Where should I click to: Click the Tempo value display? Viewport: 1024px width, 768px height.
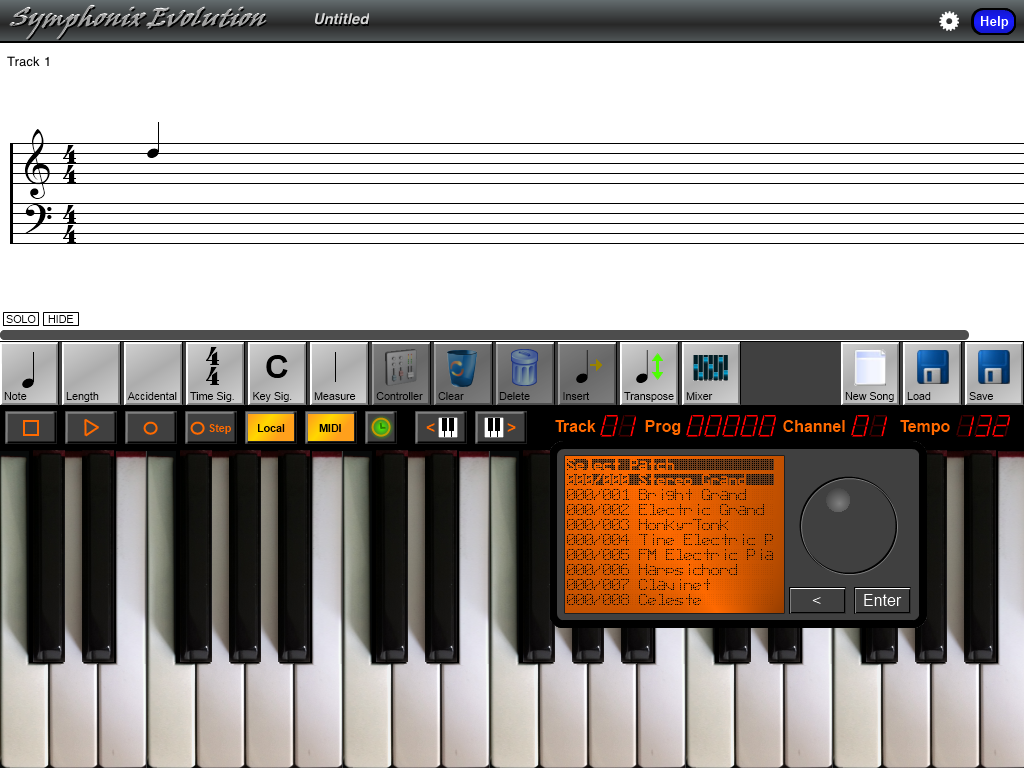tap(984, 426)
